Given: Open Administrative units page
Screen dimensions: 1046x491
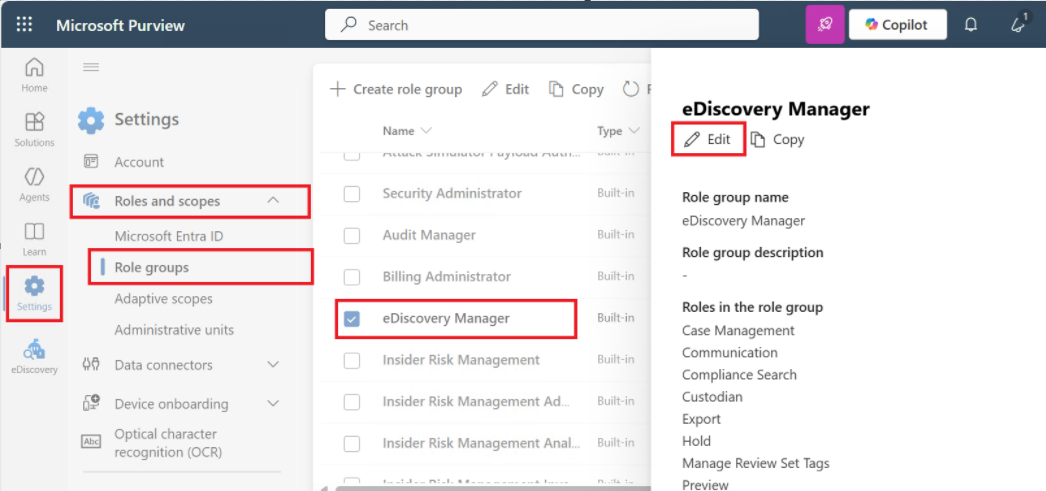Looking at the screenshot, I should click(x=174, y=330).
